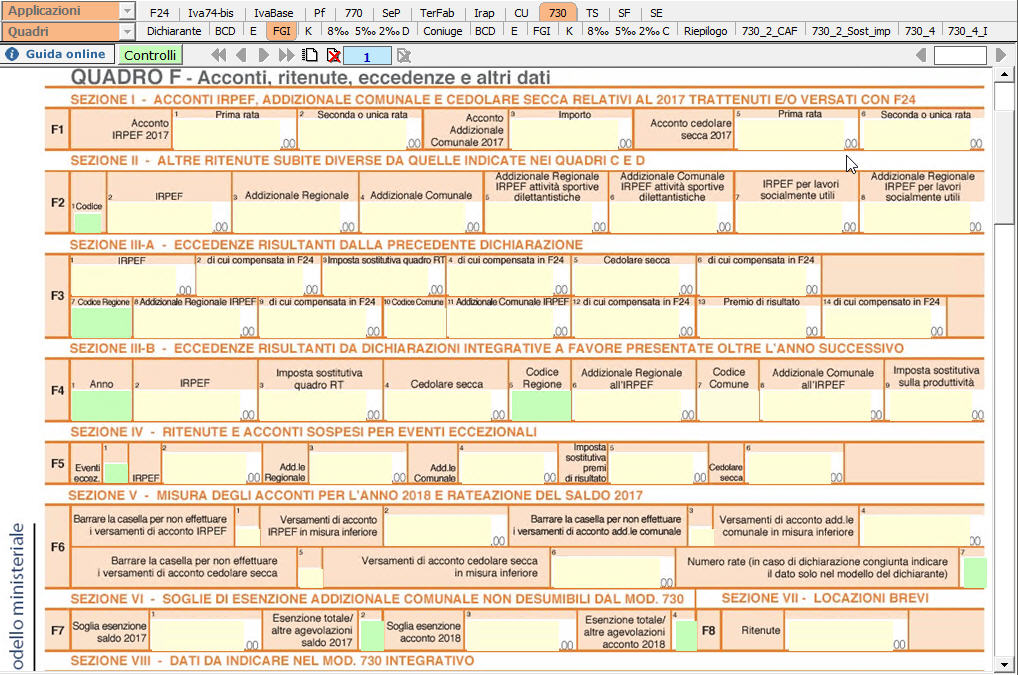Open the Dichiarante tab
The image size is (1018, 675).
(x=174, y=31)
